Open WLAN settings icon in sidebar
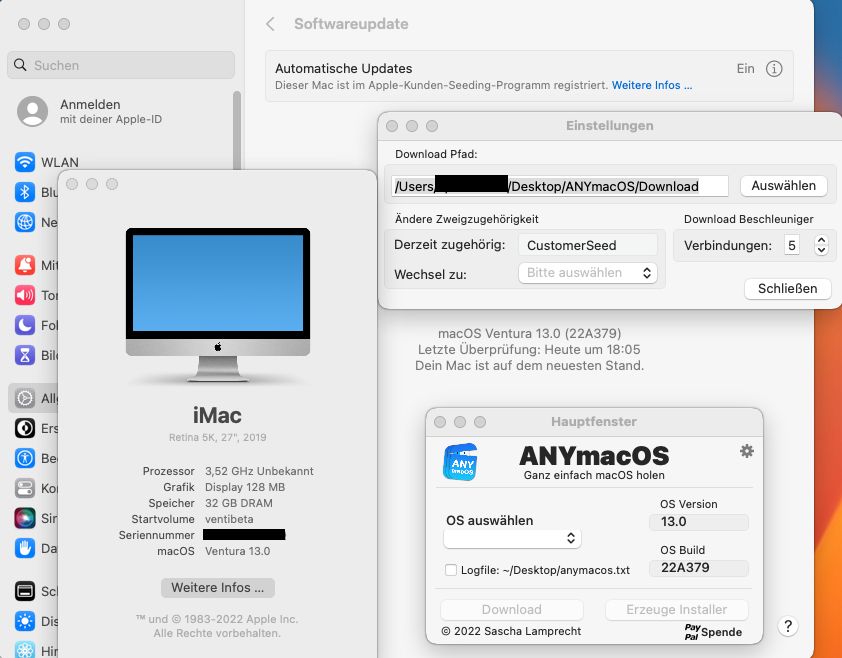 click(25, 162)
